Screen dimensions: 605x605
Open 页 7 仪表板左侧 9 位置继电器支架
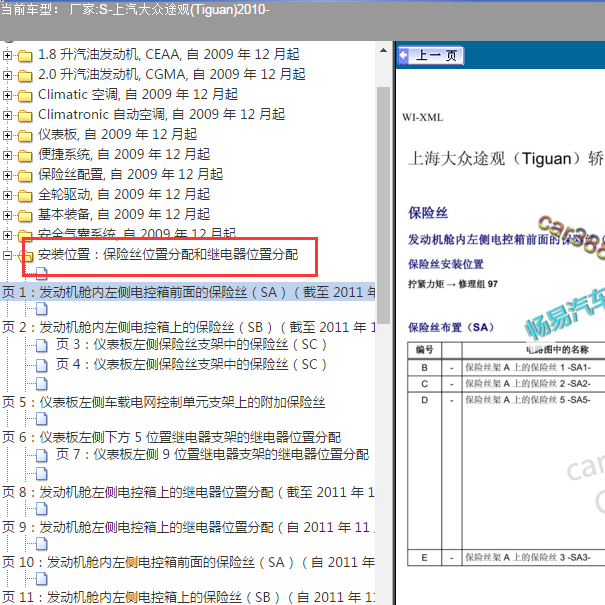[212, 455]
